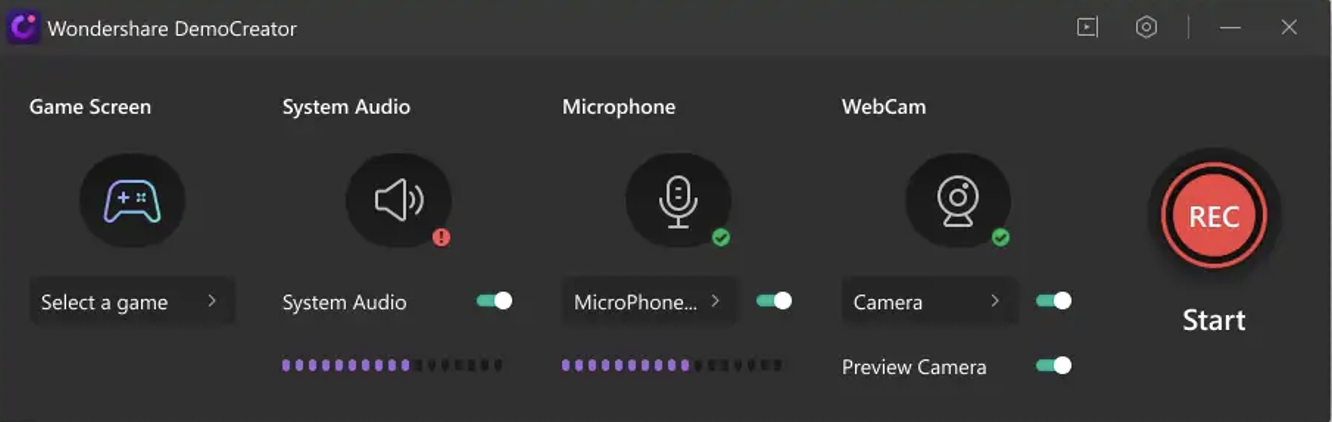The image size is (1332, 422).
Task: Click the Start label below REC
Action: [x=1214, y=320]
